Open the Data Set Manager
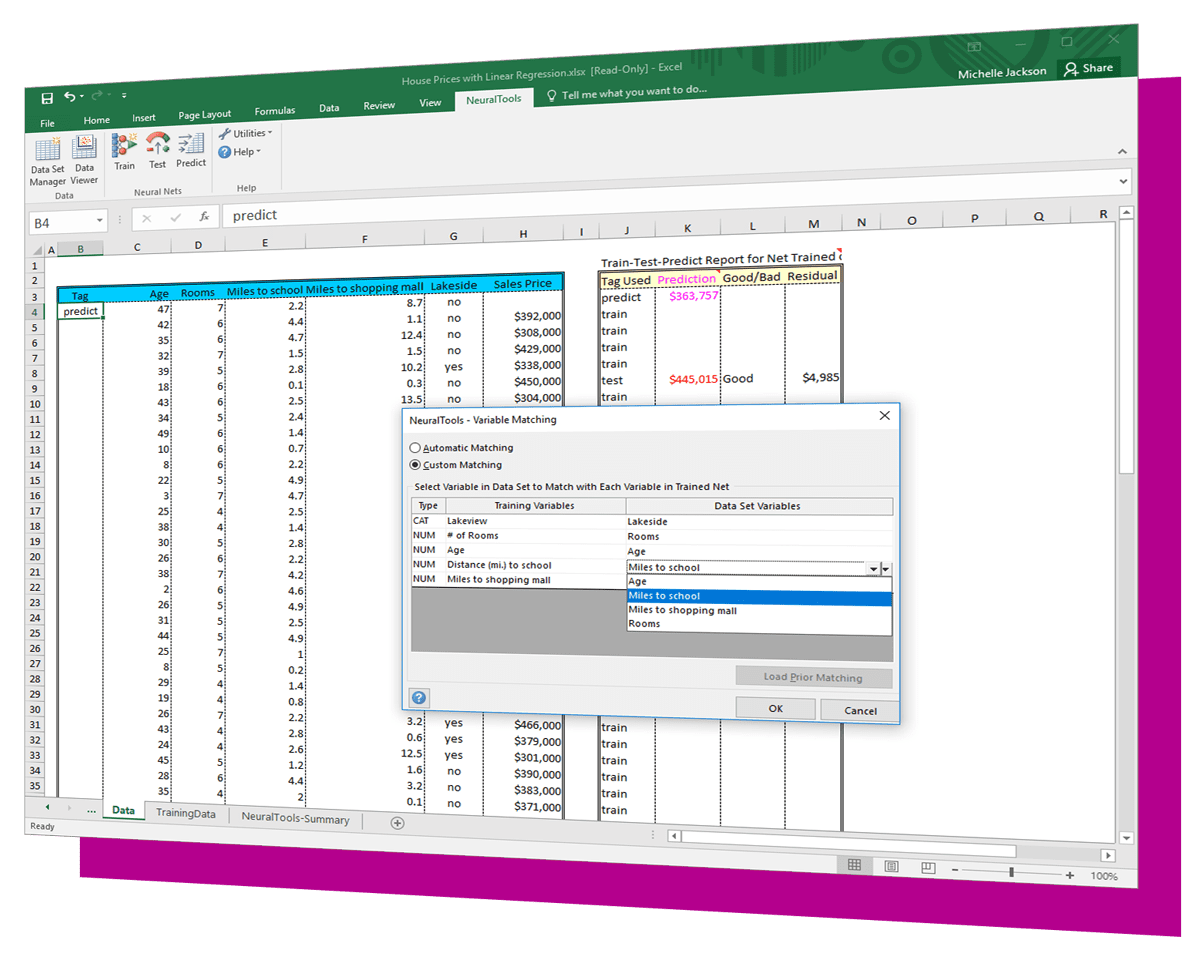1200x972 pixels. (47, 160)
